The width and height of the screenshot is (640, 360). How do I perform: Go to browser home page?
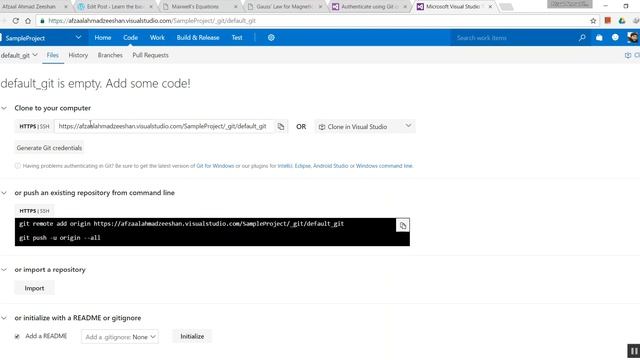pyautogui.click(x=28, y=21)
